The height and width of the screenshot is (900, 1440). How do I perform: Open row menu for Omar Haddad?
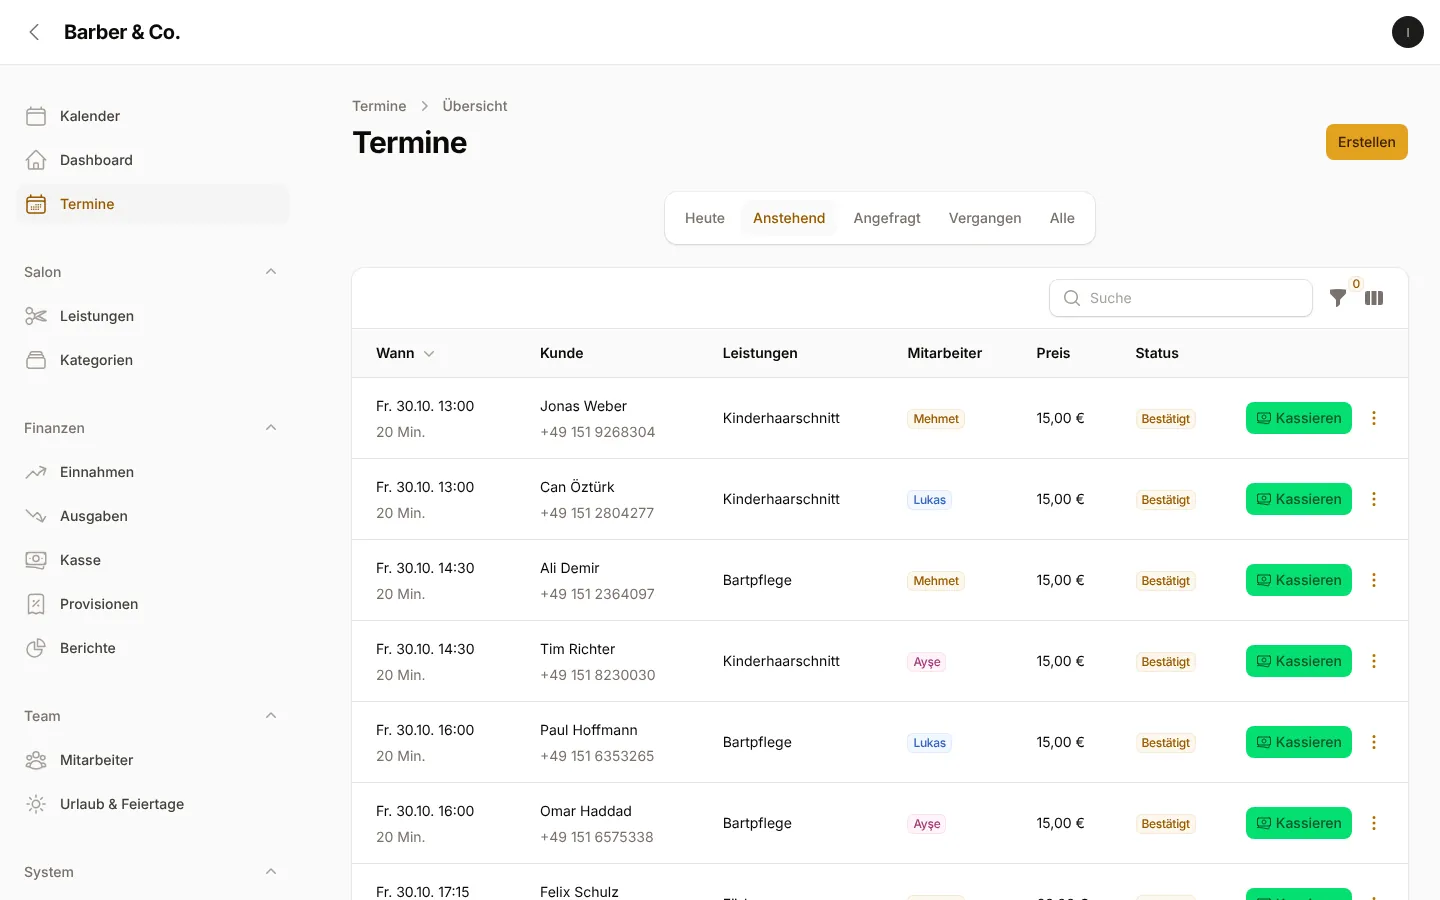coord(1374,823)
